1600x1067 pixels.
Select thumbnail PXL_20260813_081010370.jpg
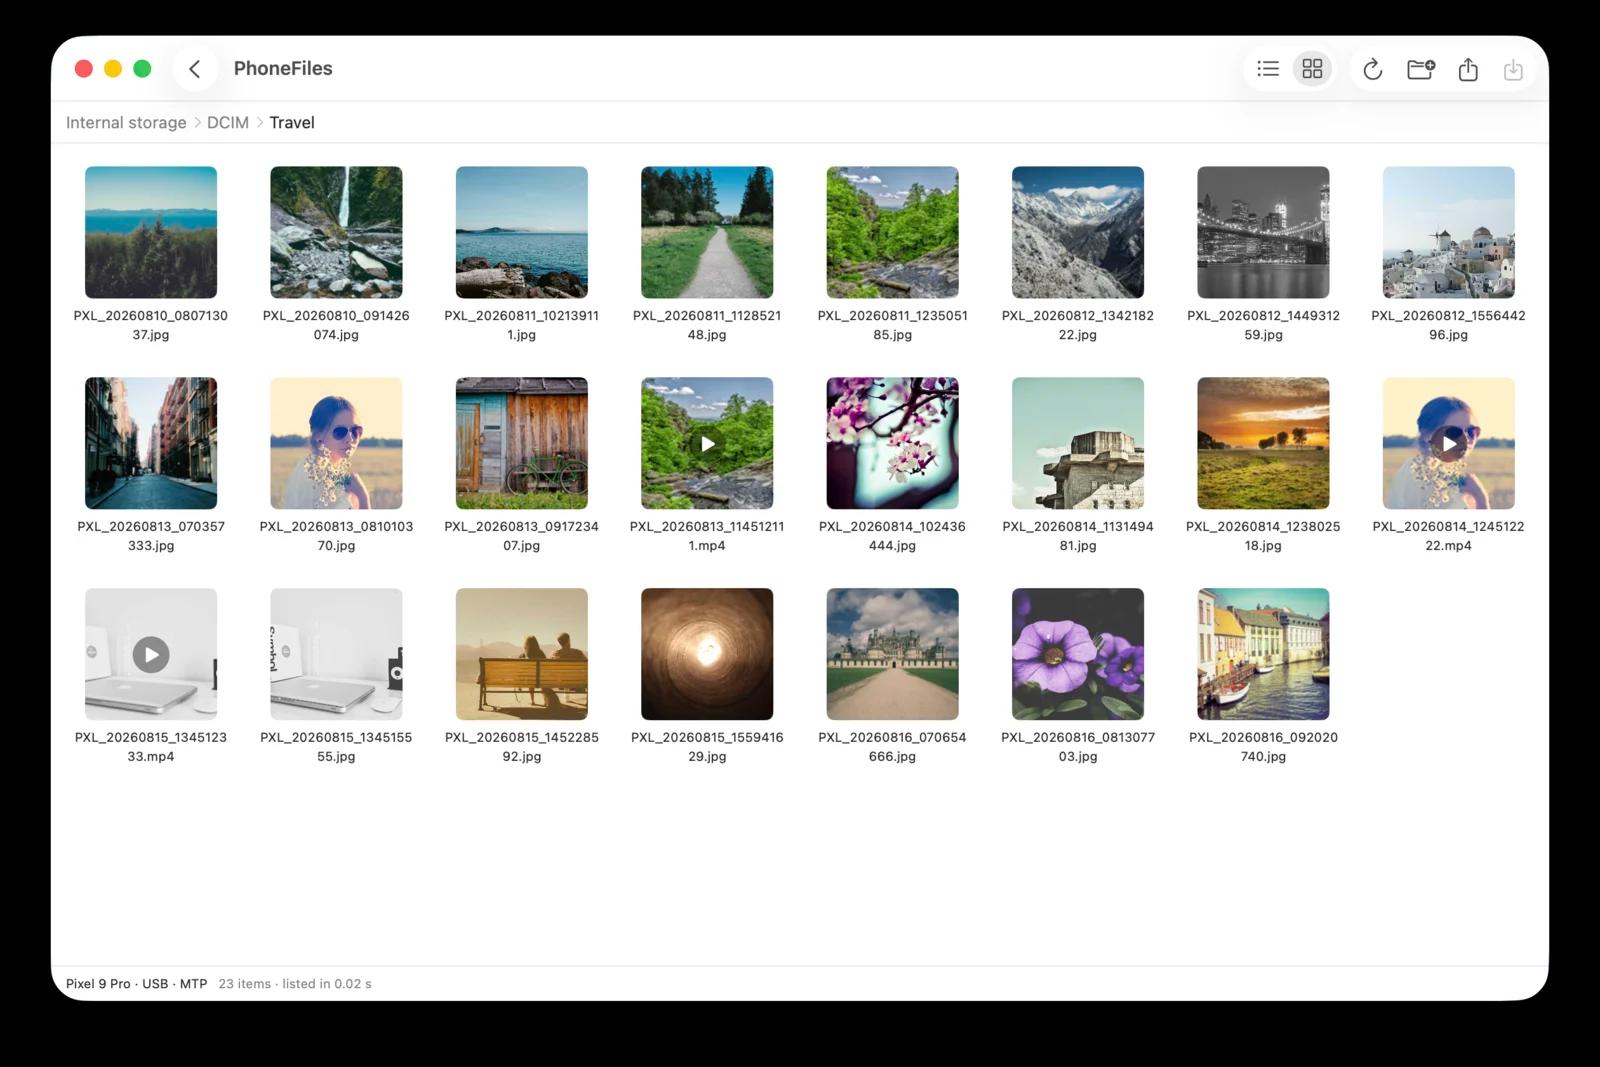[336, 443]
